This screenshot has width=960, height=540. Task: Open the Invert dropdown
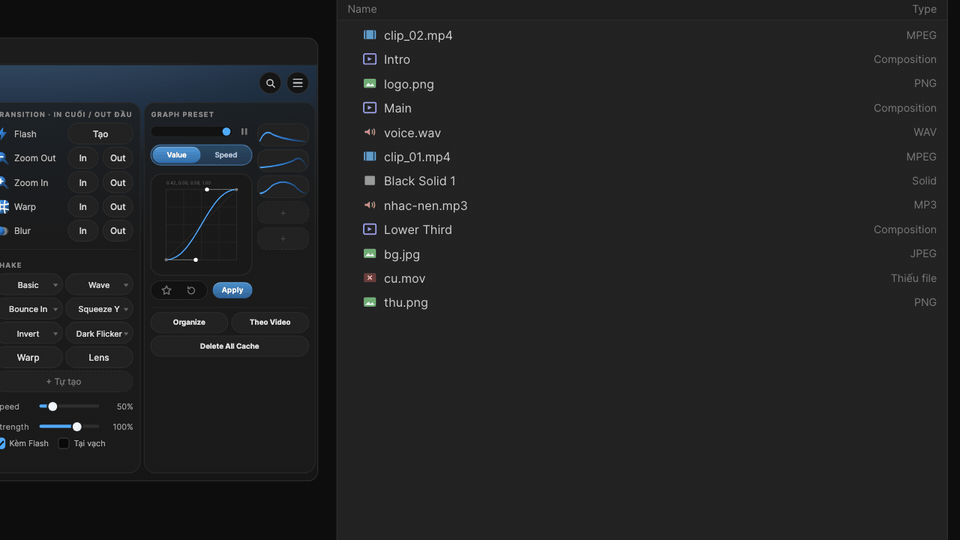30,334
